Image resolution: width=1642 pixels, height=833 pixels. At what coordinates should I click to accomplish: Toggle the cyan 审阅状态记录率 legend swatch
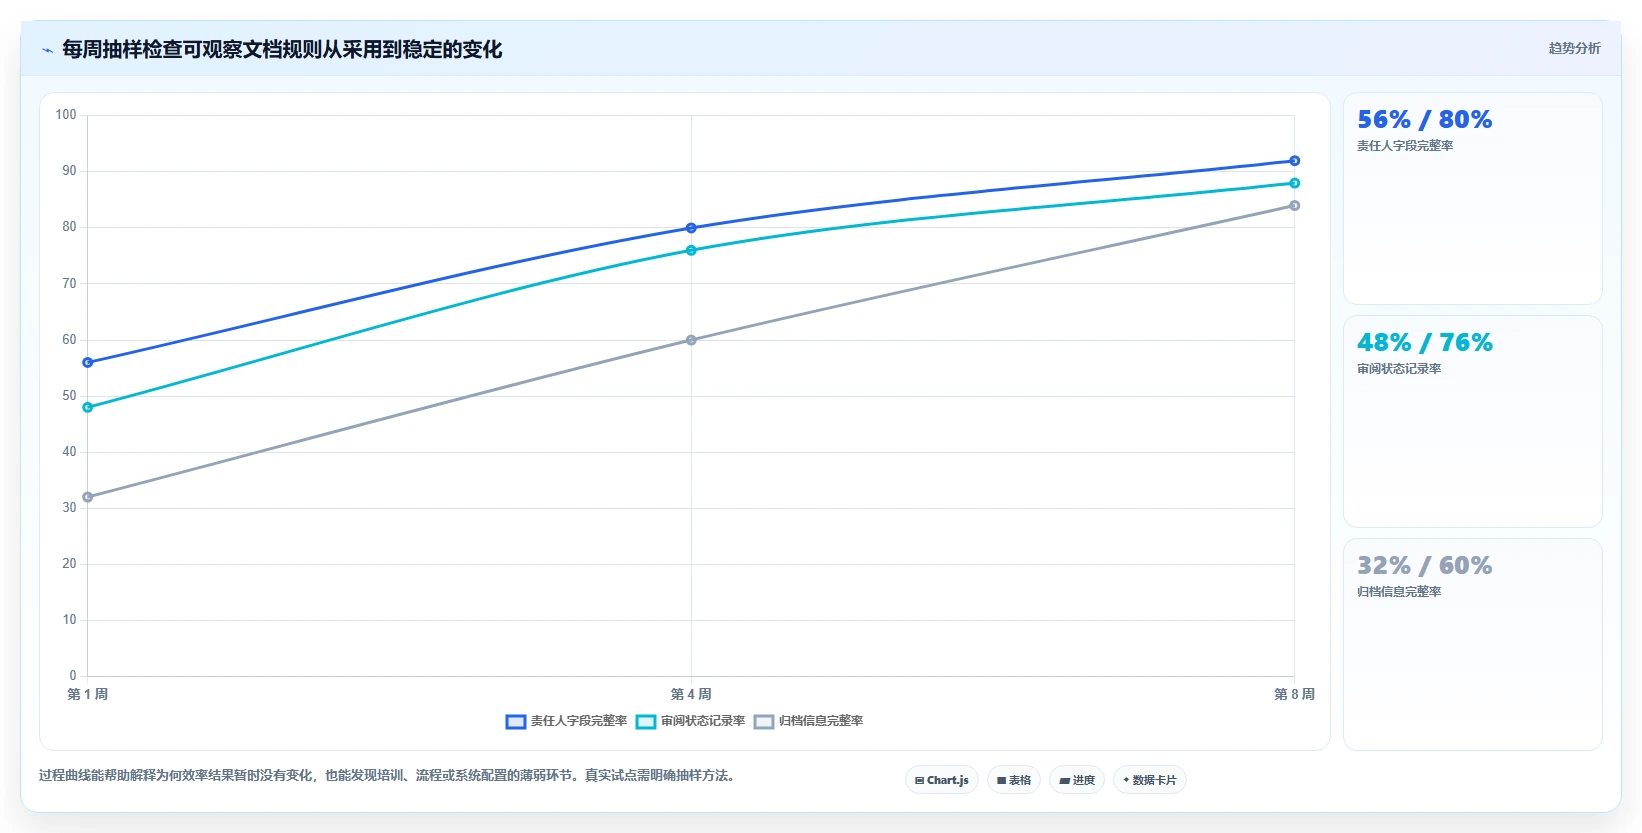(646, 721)
